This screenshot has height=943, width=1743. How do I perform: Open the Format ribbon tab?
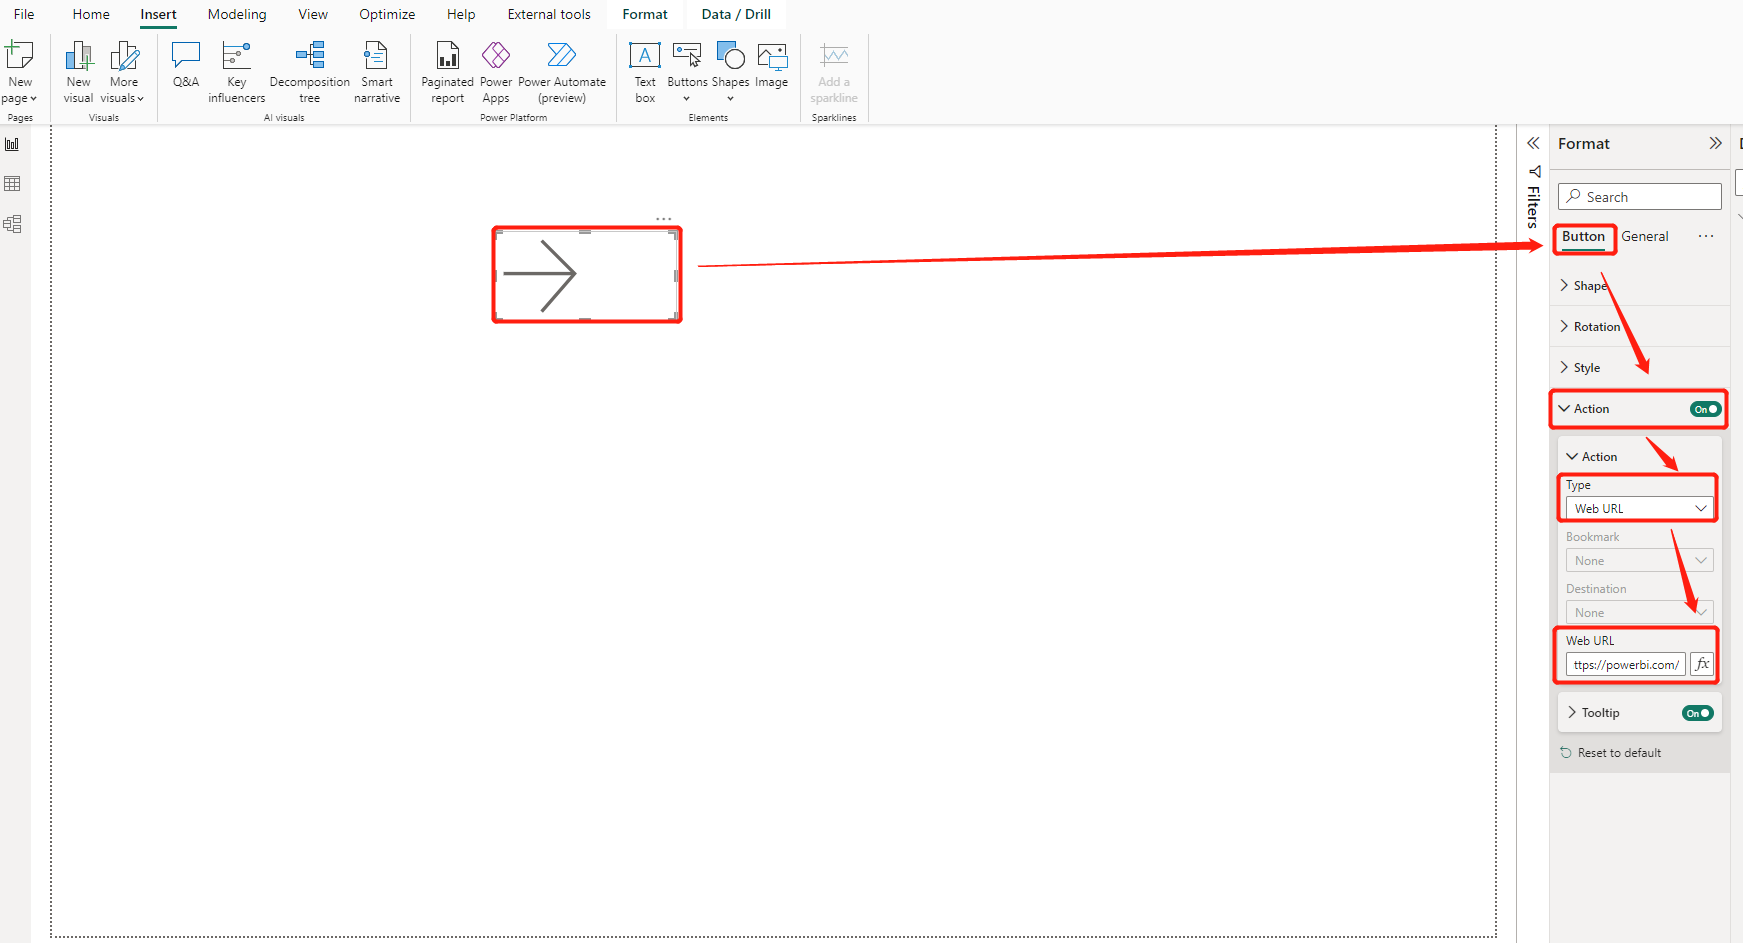pos(645,14)
